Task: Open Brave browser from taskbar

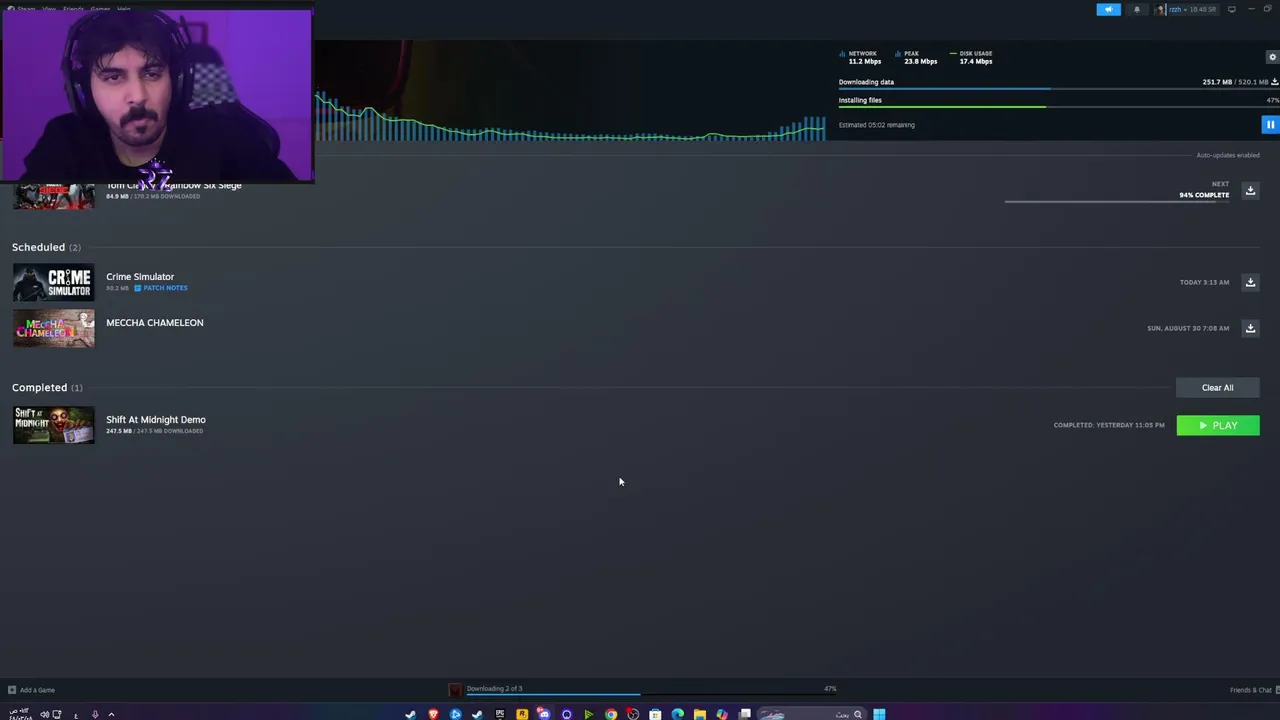Action: (x=433, y=714)
